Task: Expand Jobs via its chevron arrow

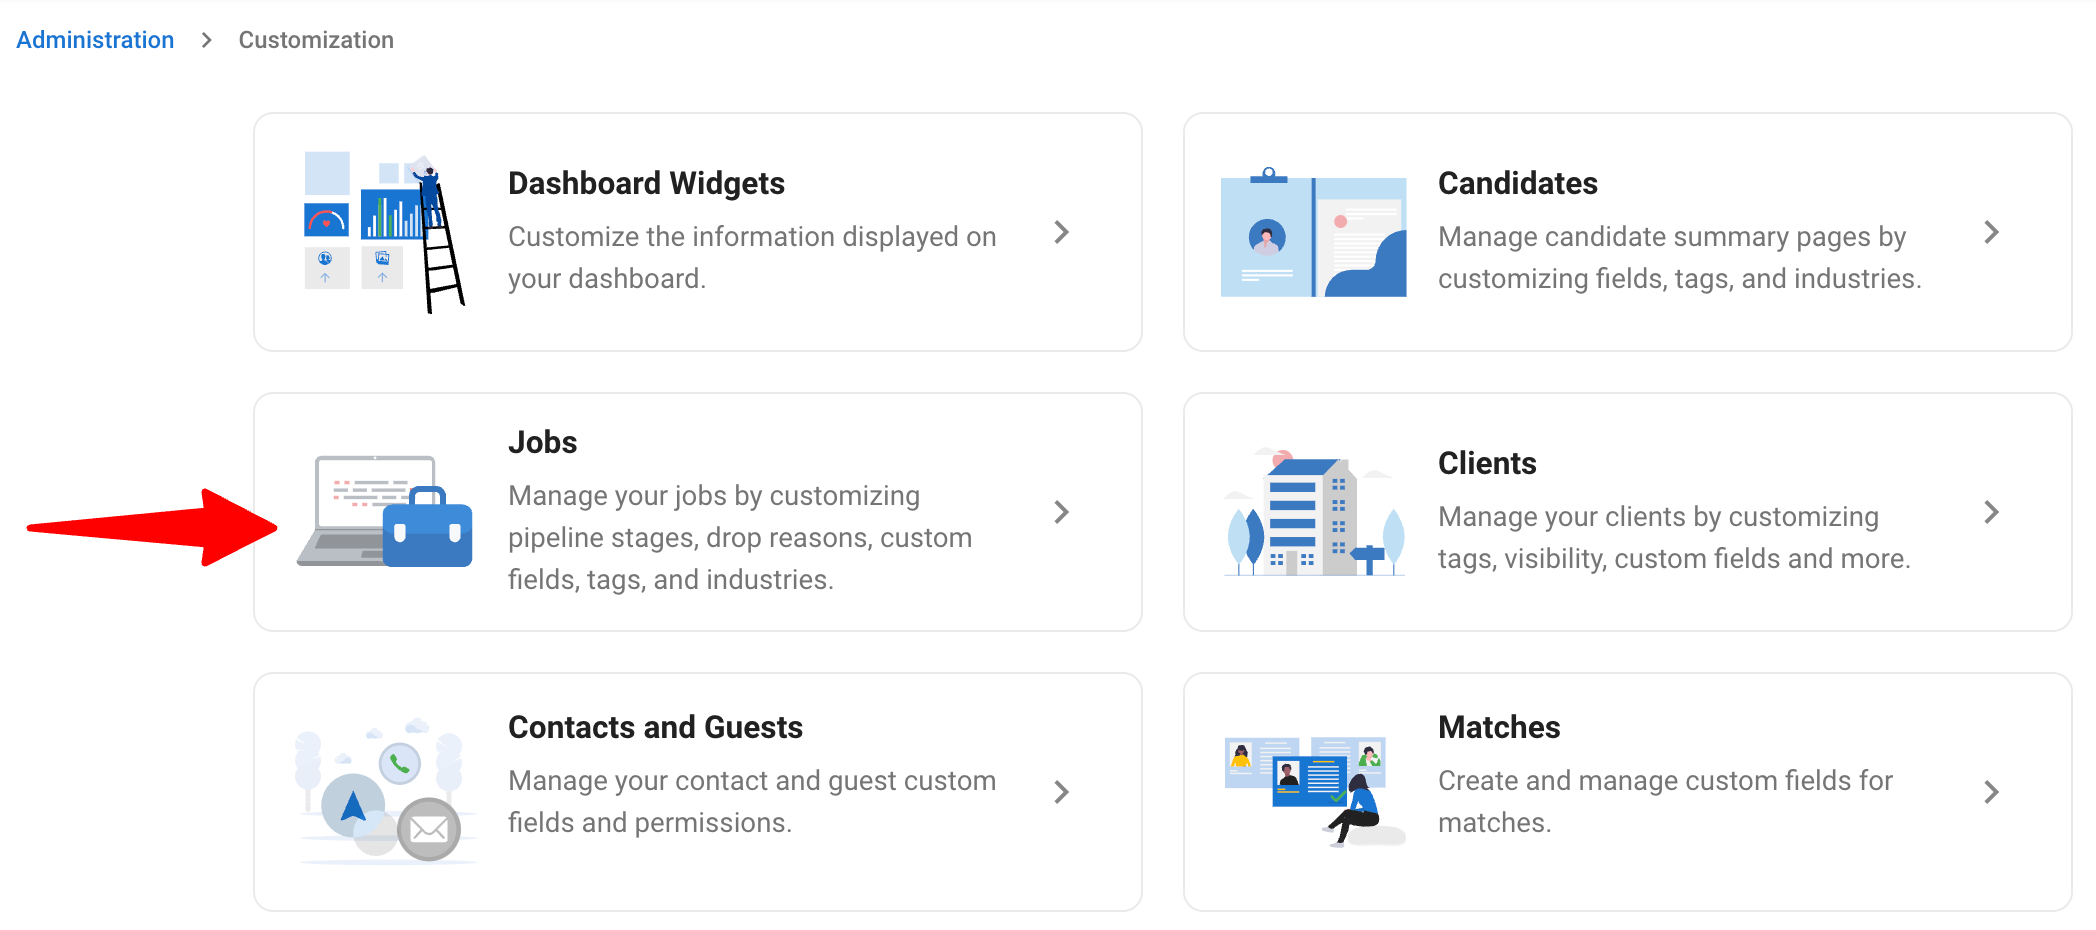Action: click(1062, 512)
